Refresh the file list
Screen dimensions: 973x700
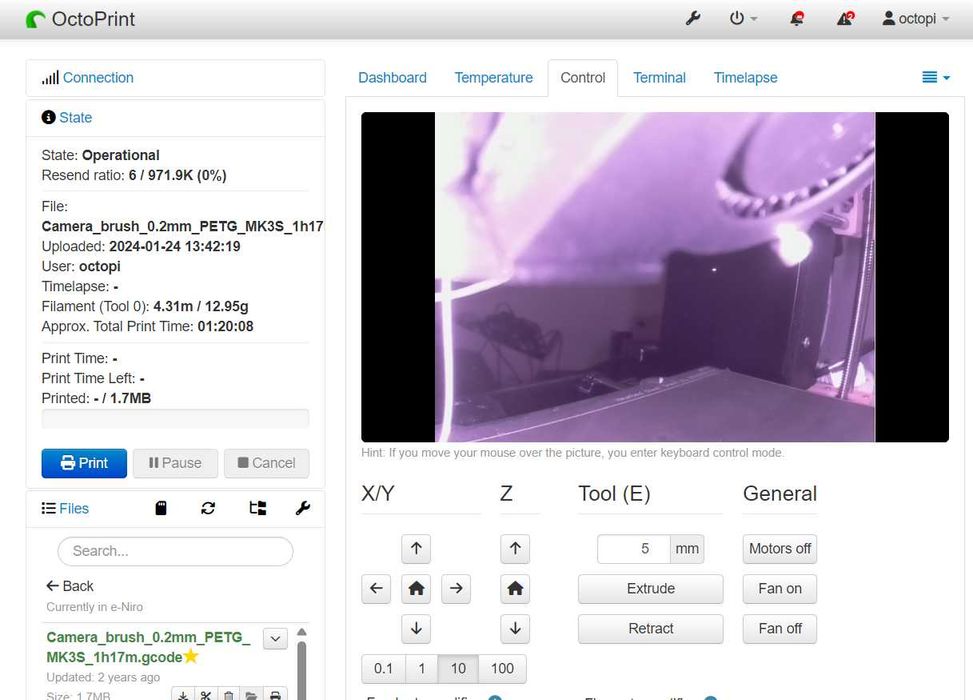click(208, 508)
